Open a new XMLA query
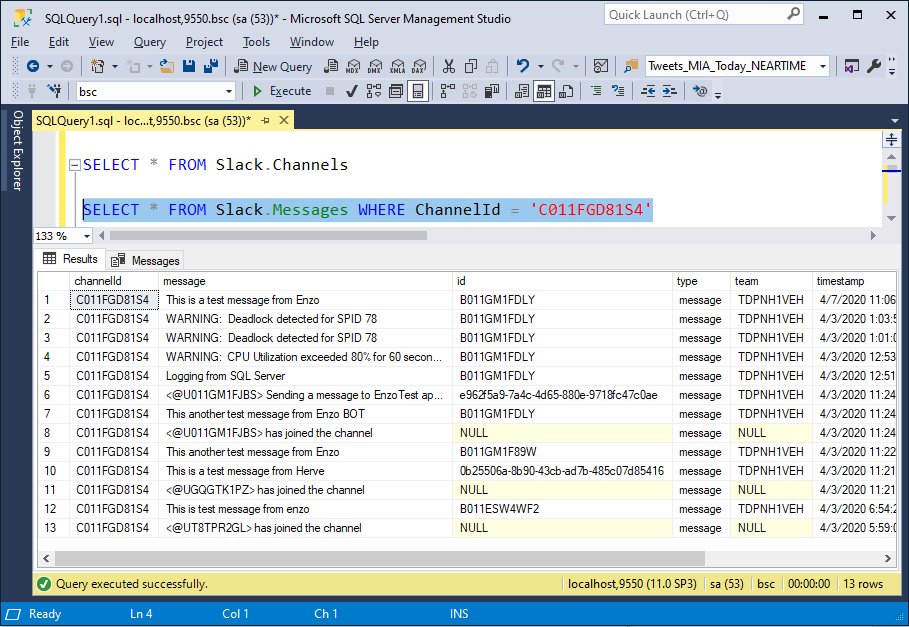909x627 pixels. tap(397, 66)
